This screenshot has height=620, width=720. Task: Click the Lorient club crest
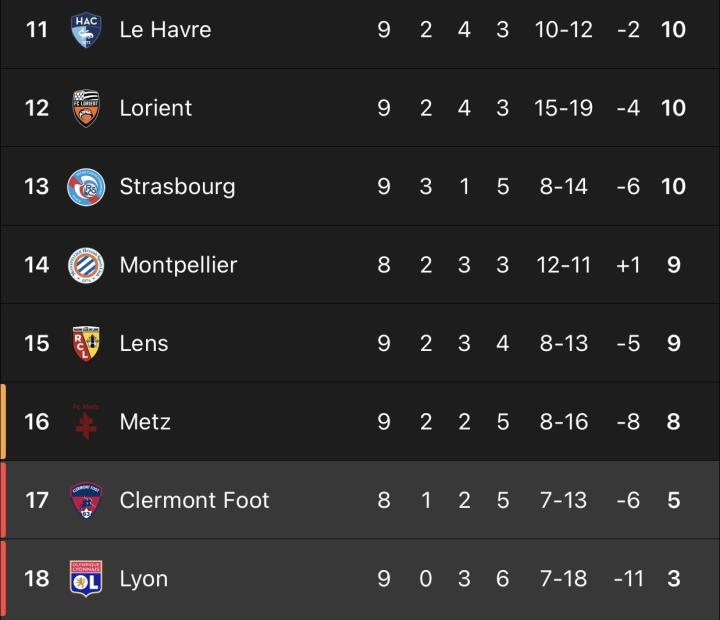point(86,108)
